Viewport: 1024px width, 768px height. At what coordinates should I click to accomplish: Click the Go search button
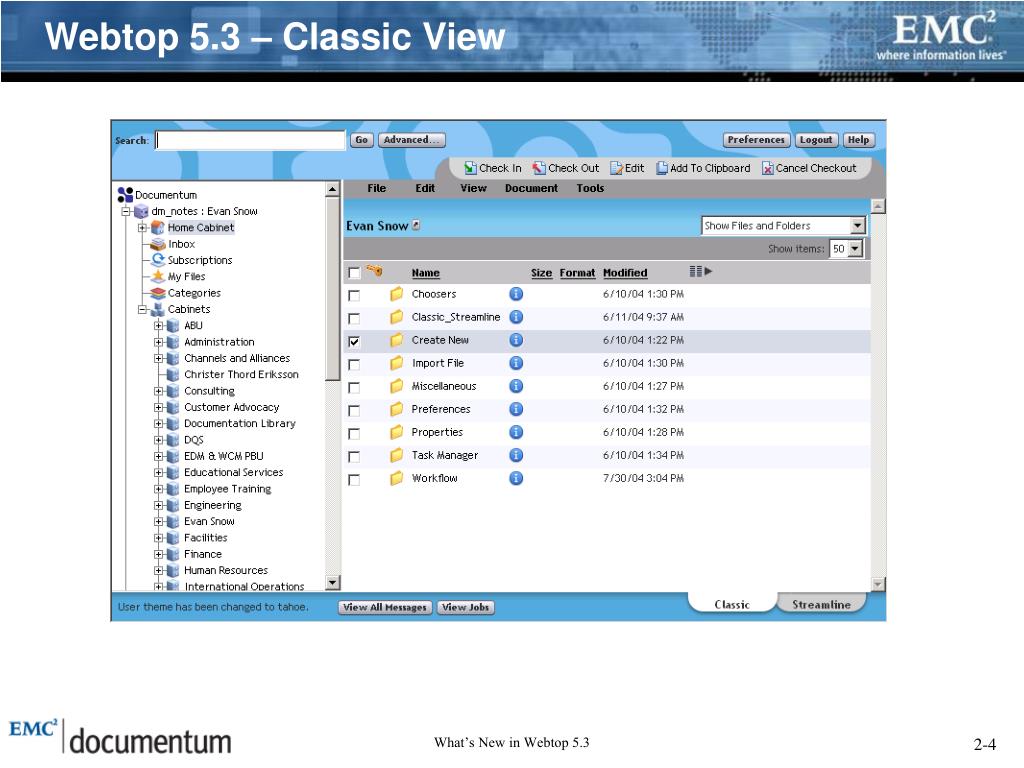tap(362, 140)
